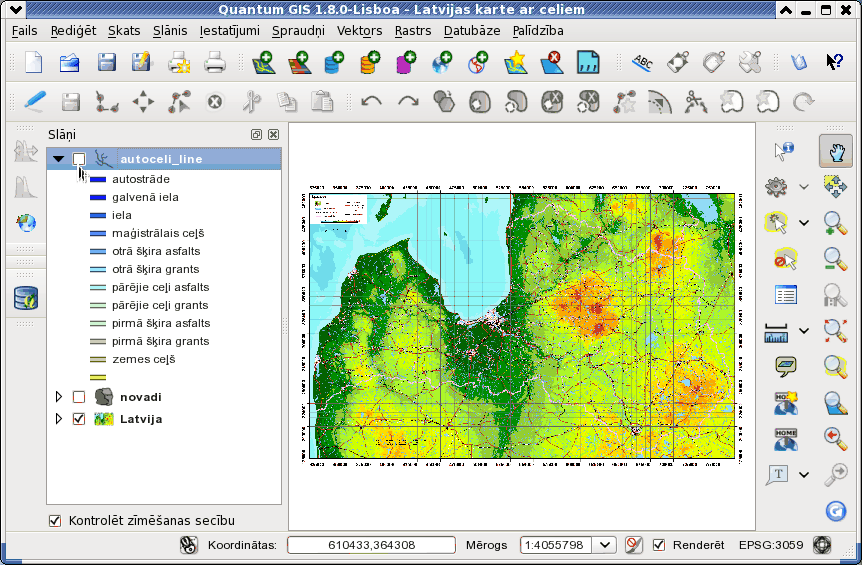Add PostGIS layer icon
This screenshot has height=565, width=862.
334,63
